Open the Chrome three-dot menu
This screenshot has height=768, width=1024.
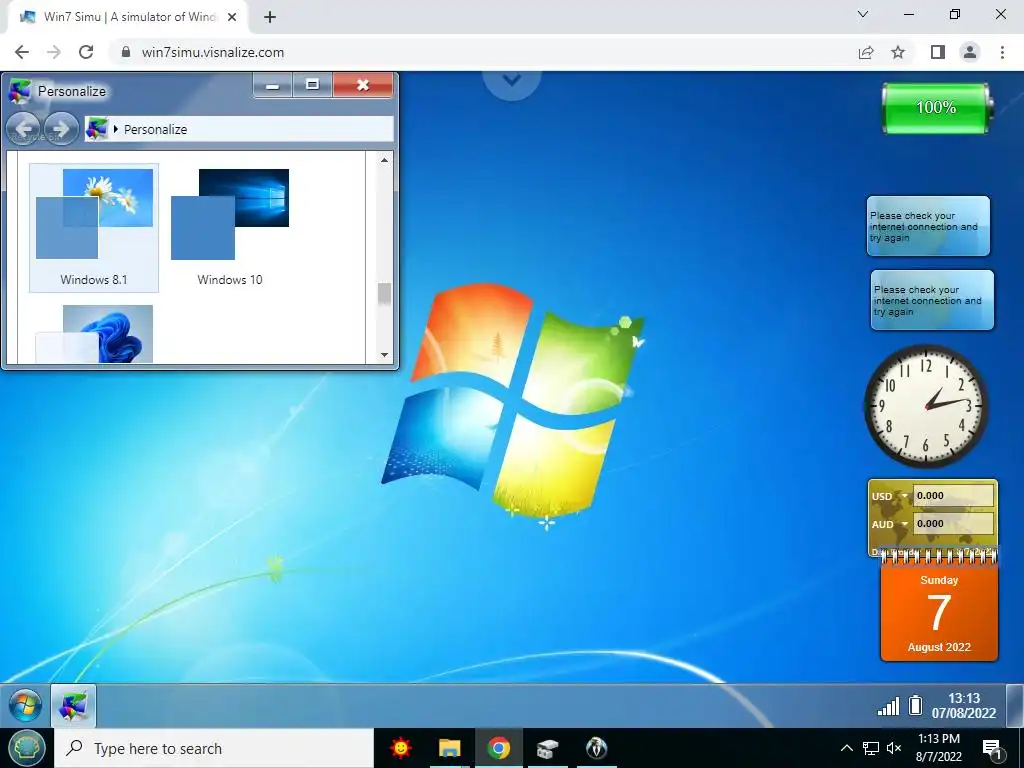[x=1002, y=52]
